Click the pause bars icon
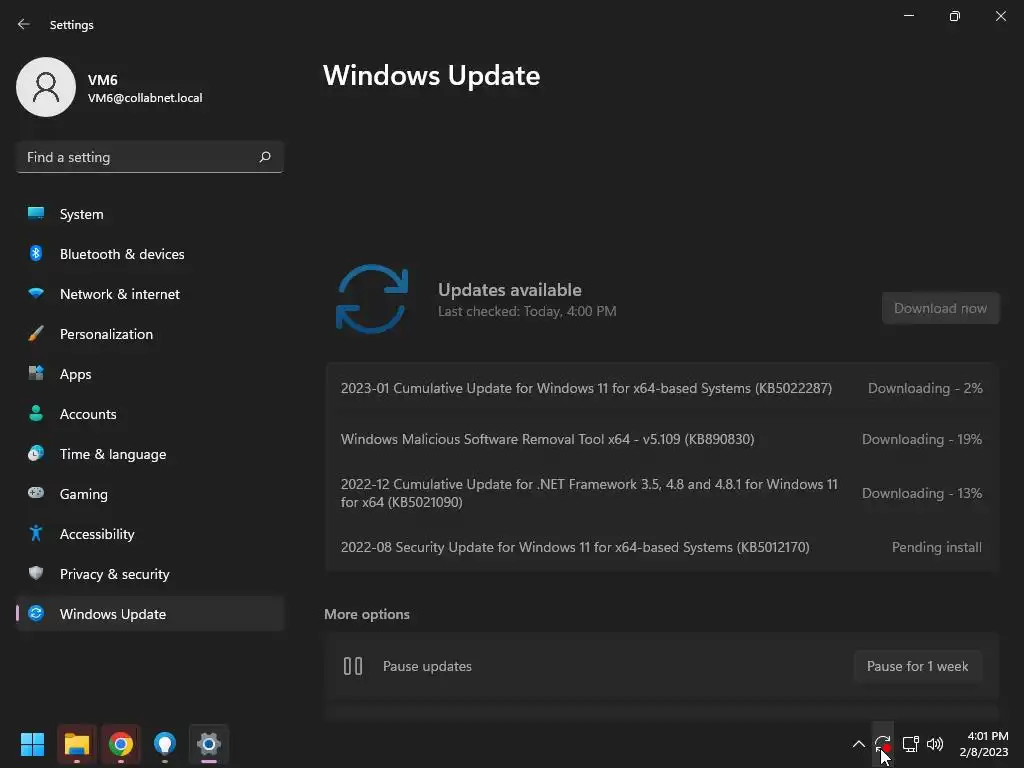Viewport: 1024px width, 768px height. tap(353, 666)
